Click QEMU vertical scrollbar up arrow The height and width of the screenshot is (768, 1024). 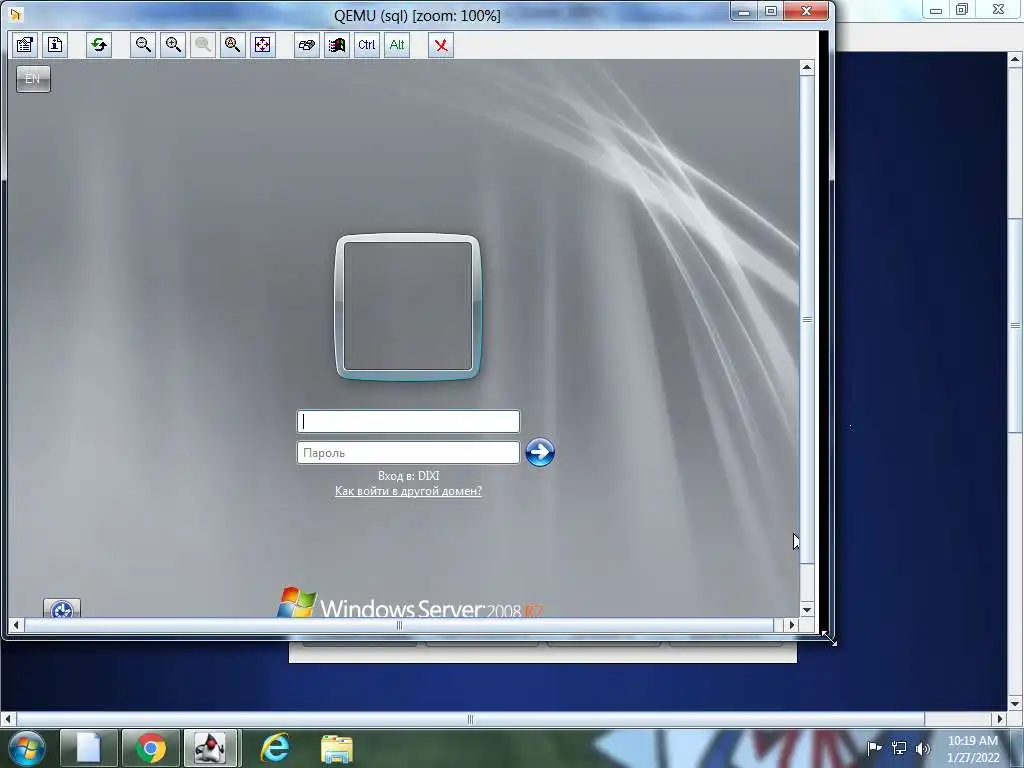[807, 67]
